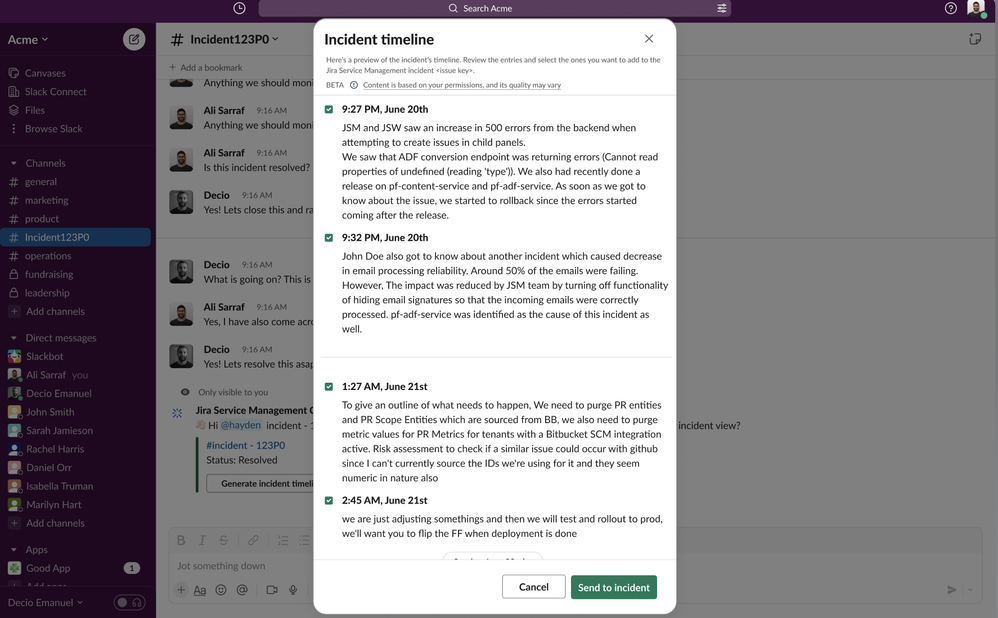Open Slackbot direct message
The width and height of the screenshot is (998, 618).
45,356
